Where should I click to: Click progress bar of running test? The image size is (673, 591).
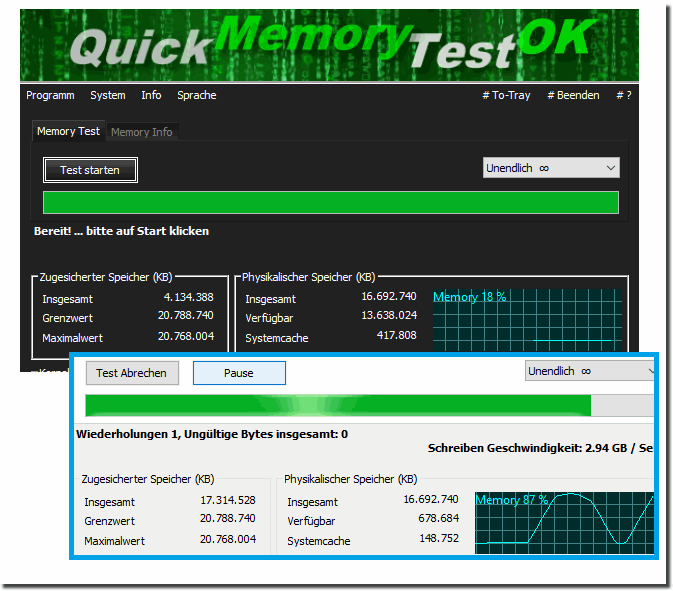[370, 406]
